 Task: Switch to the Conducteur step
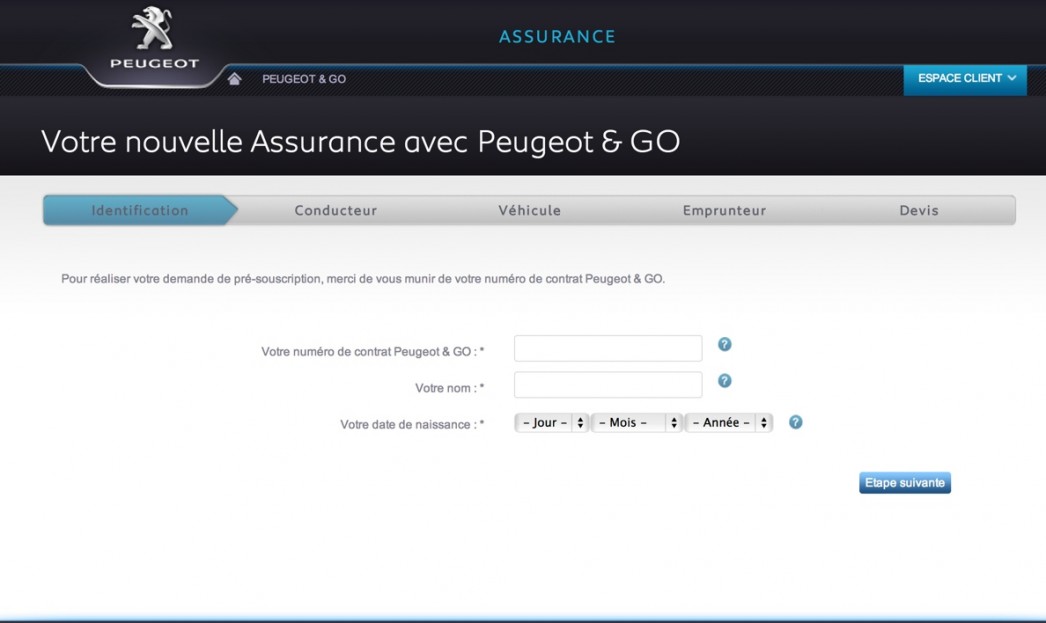point(336,210)
